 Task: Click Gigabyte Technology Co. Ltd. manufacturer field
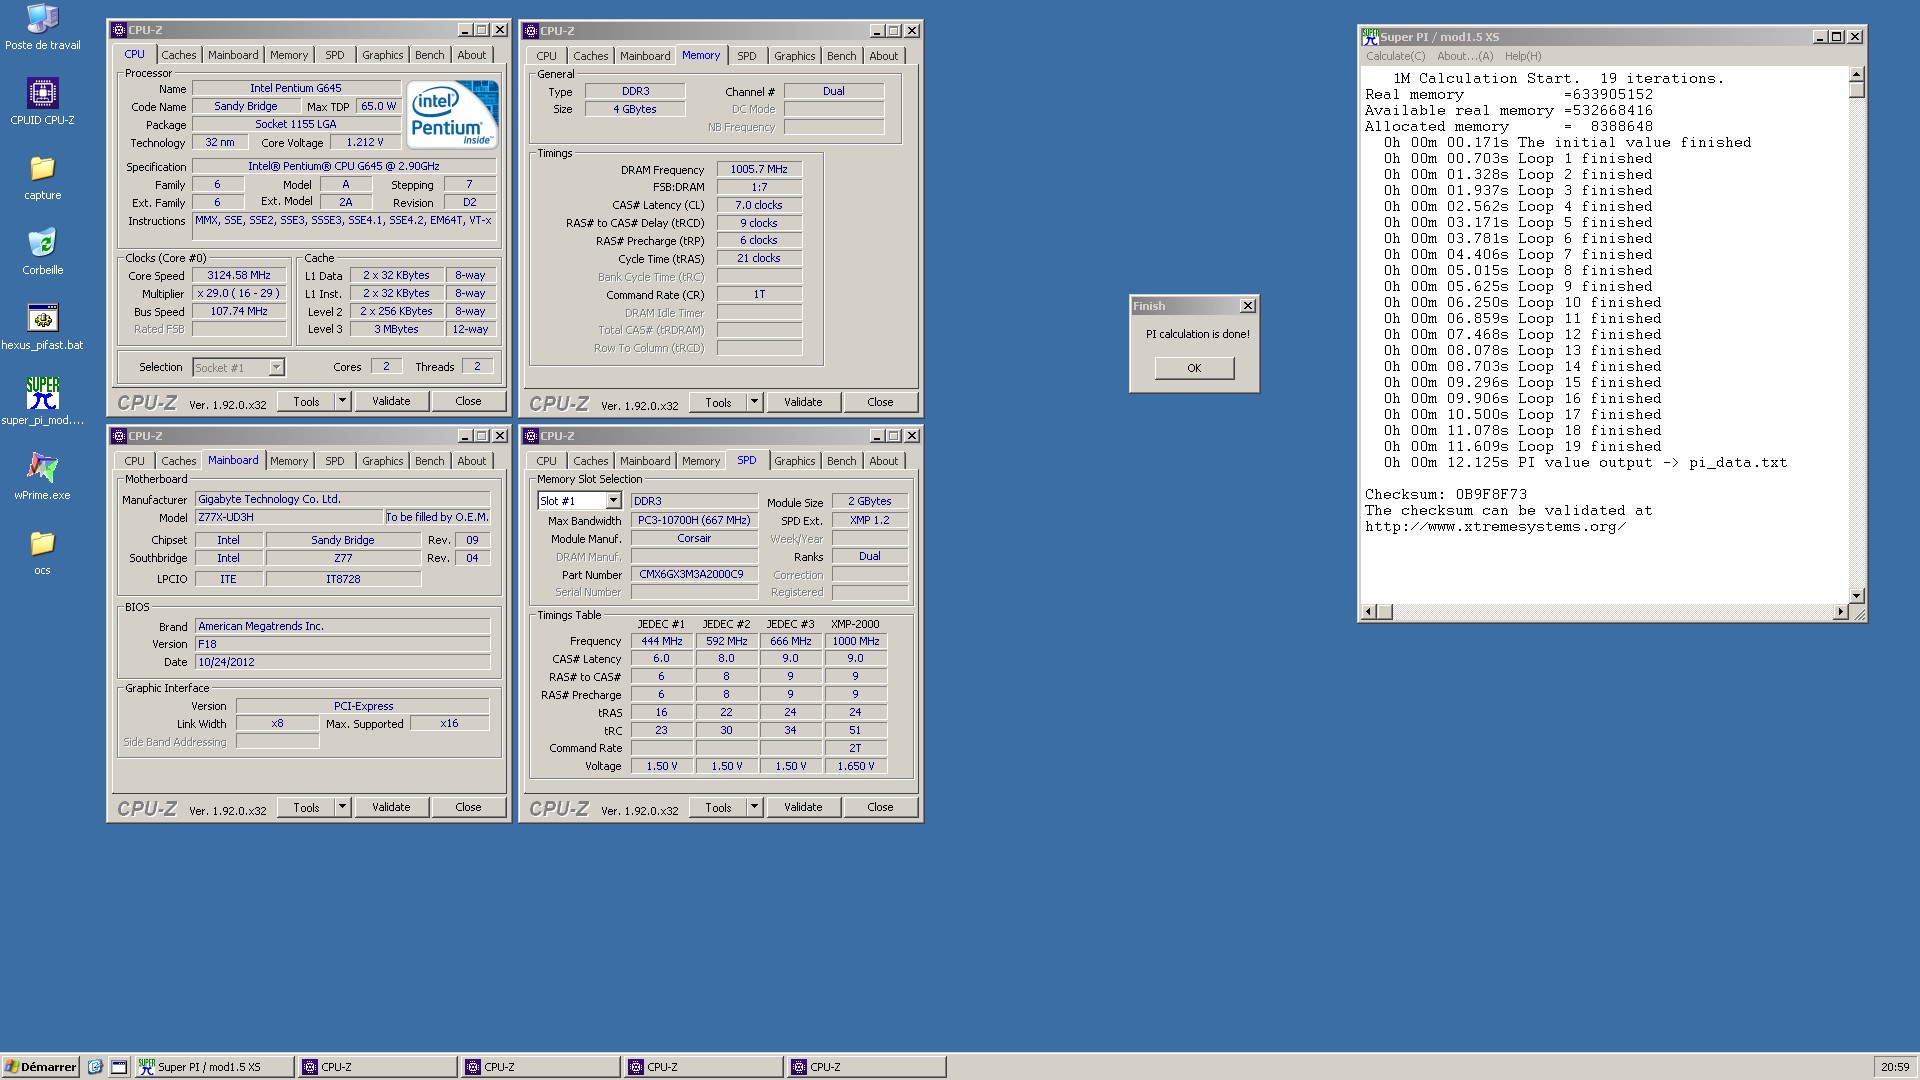point(343,499)
